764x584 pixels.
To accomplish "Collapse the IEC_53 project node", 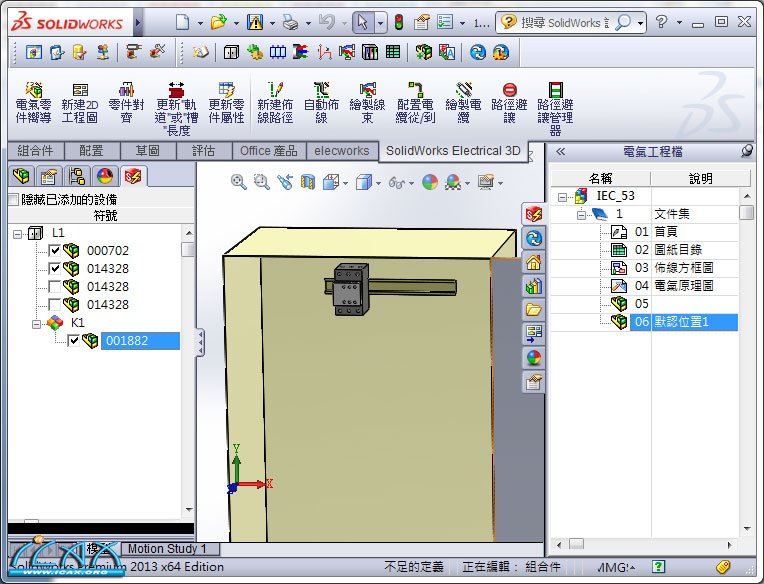I will pos(563,196).
